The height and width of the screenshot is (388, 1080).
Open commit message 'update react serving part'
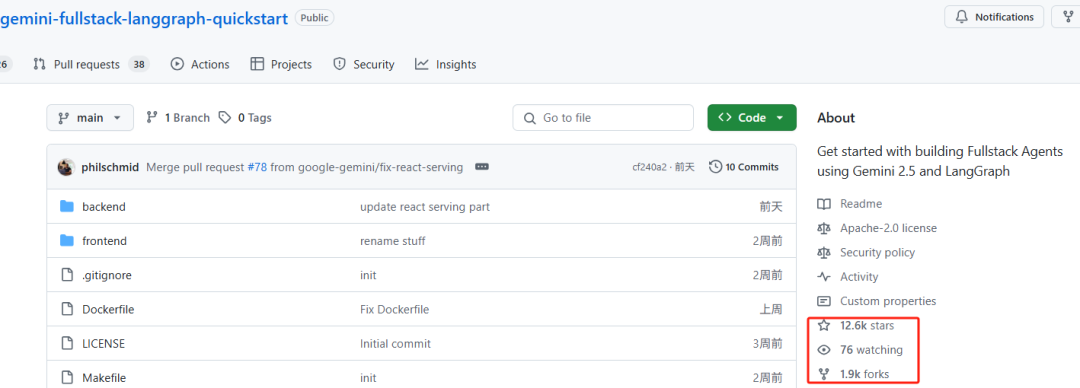[x=425, y=207]
